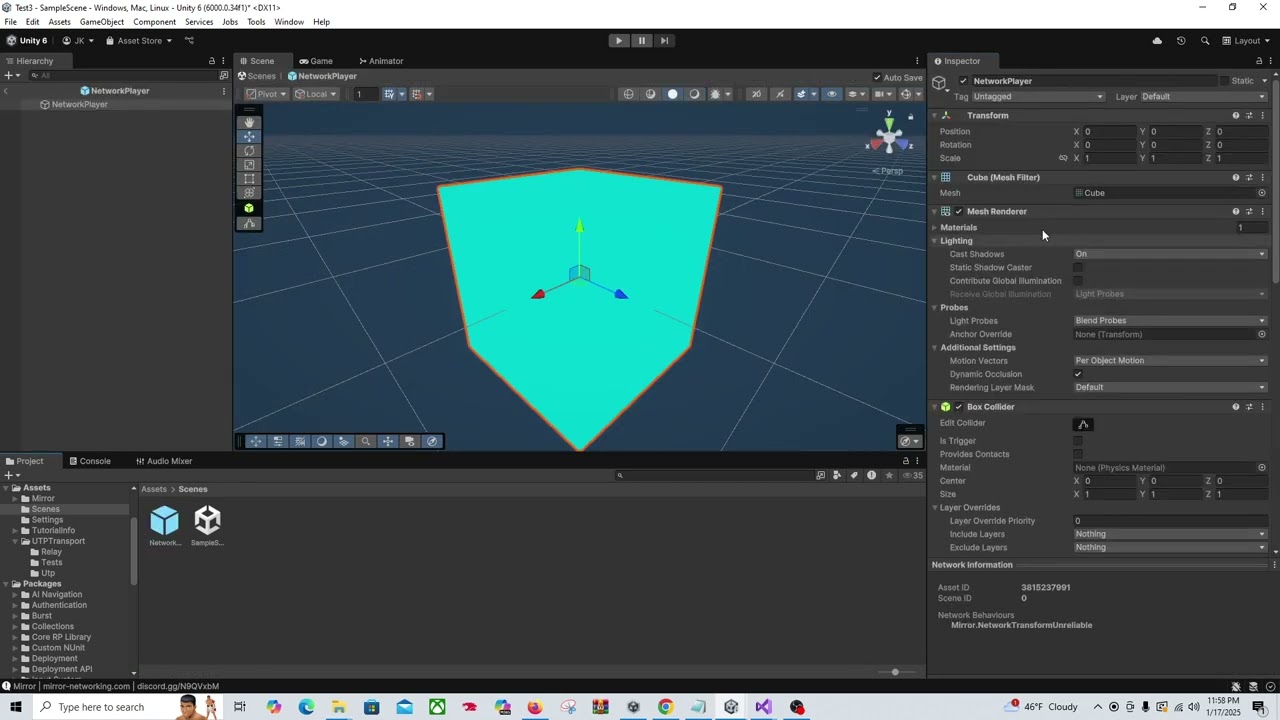The width and height of the screenshot is (1280, 720).
Task: Open the Layout dropdown
Action: point(1251,41)
